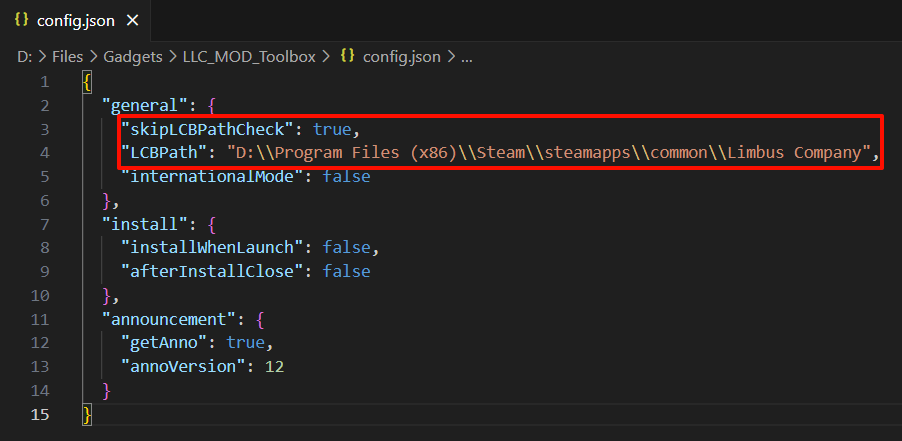Click the "install" key on line 7
The height and width of the screenshot is (441, 902).
pos(139,224)
